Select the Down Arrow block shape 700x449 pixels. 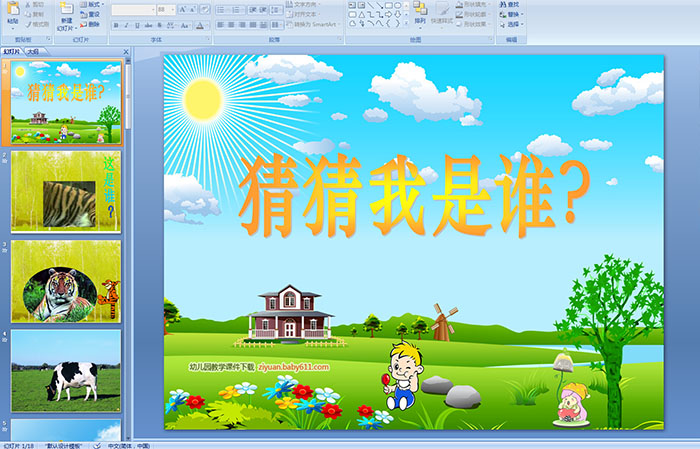[398, 15]
